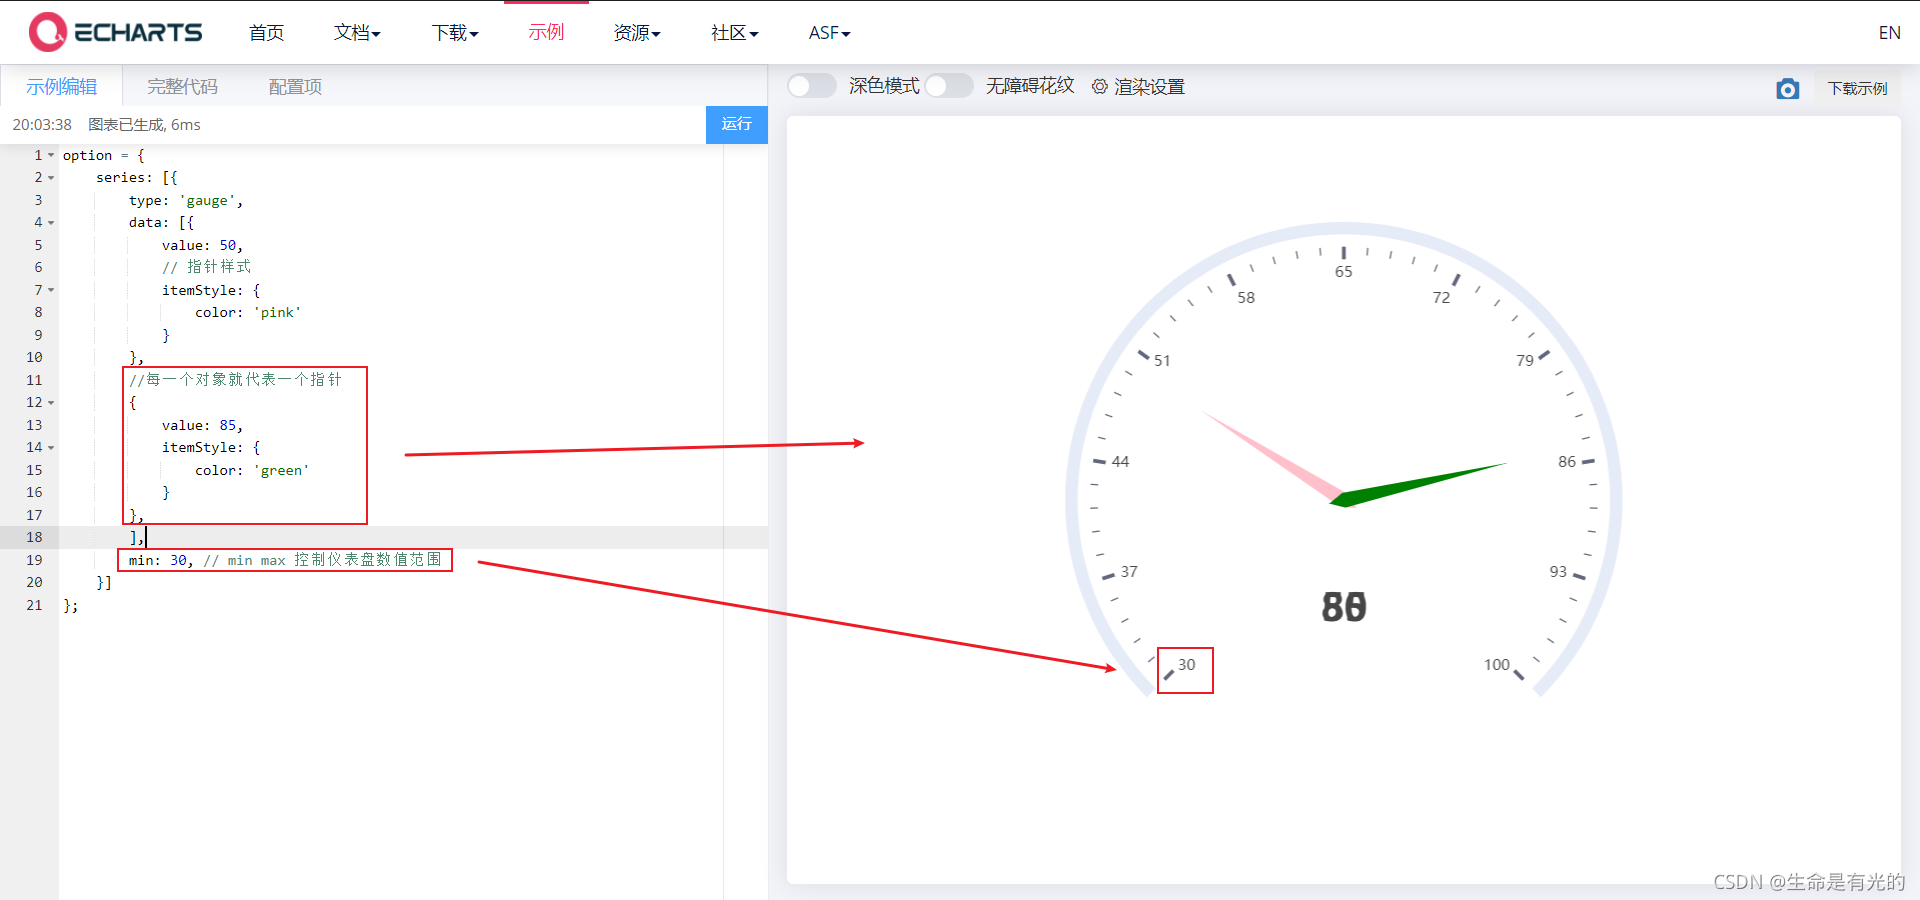Collapse code fold arrow on line 2
This screenshot has width=1920, height=900.
pyautogui.click(x=51, y=178)
